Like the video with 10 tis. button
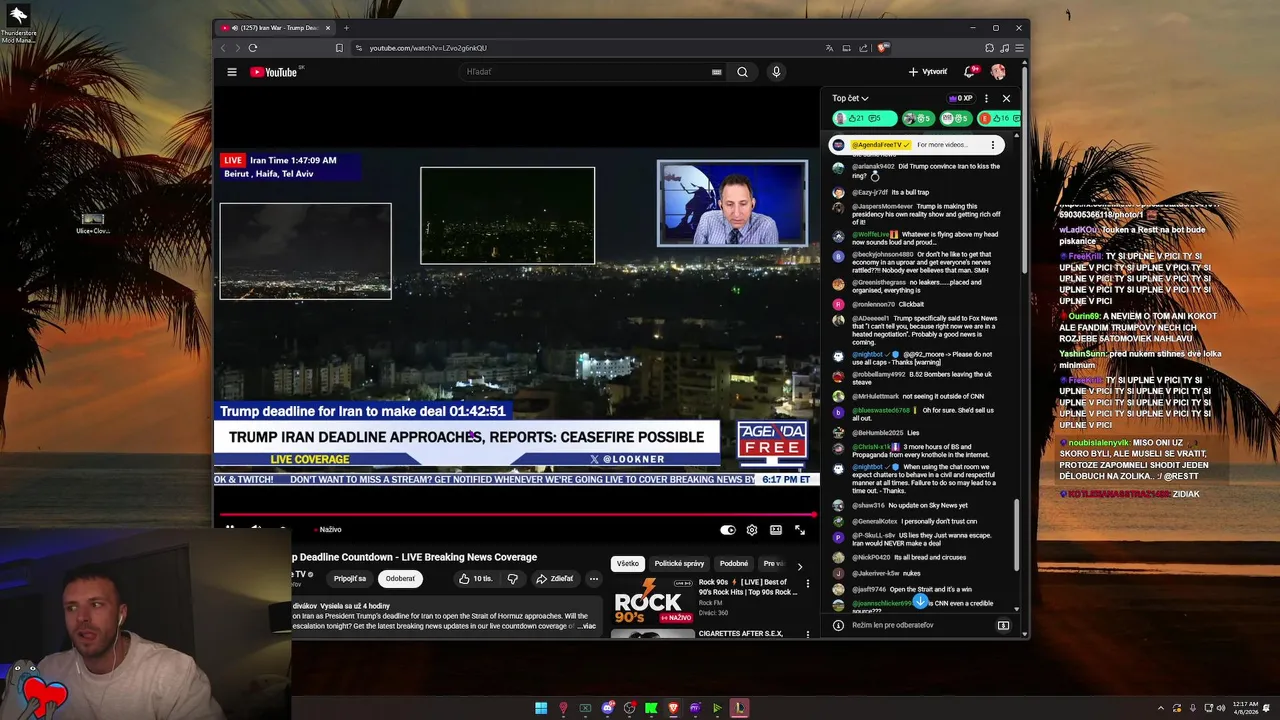Screen dimensions: 1280x720 click(476, 579)
